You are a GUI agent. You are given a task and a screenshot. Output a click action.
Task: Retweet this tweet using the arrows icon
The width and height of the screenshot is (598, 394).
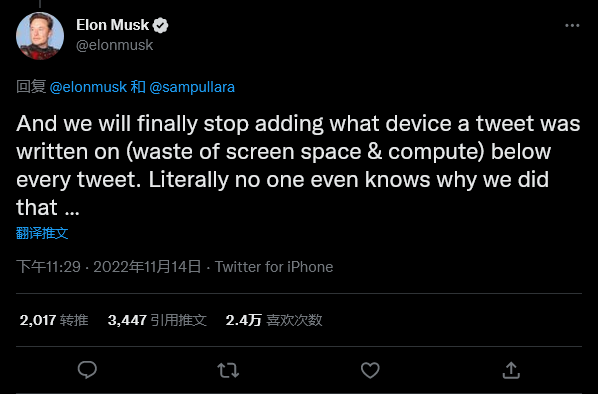pos(228,370)
